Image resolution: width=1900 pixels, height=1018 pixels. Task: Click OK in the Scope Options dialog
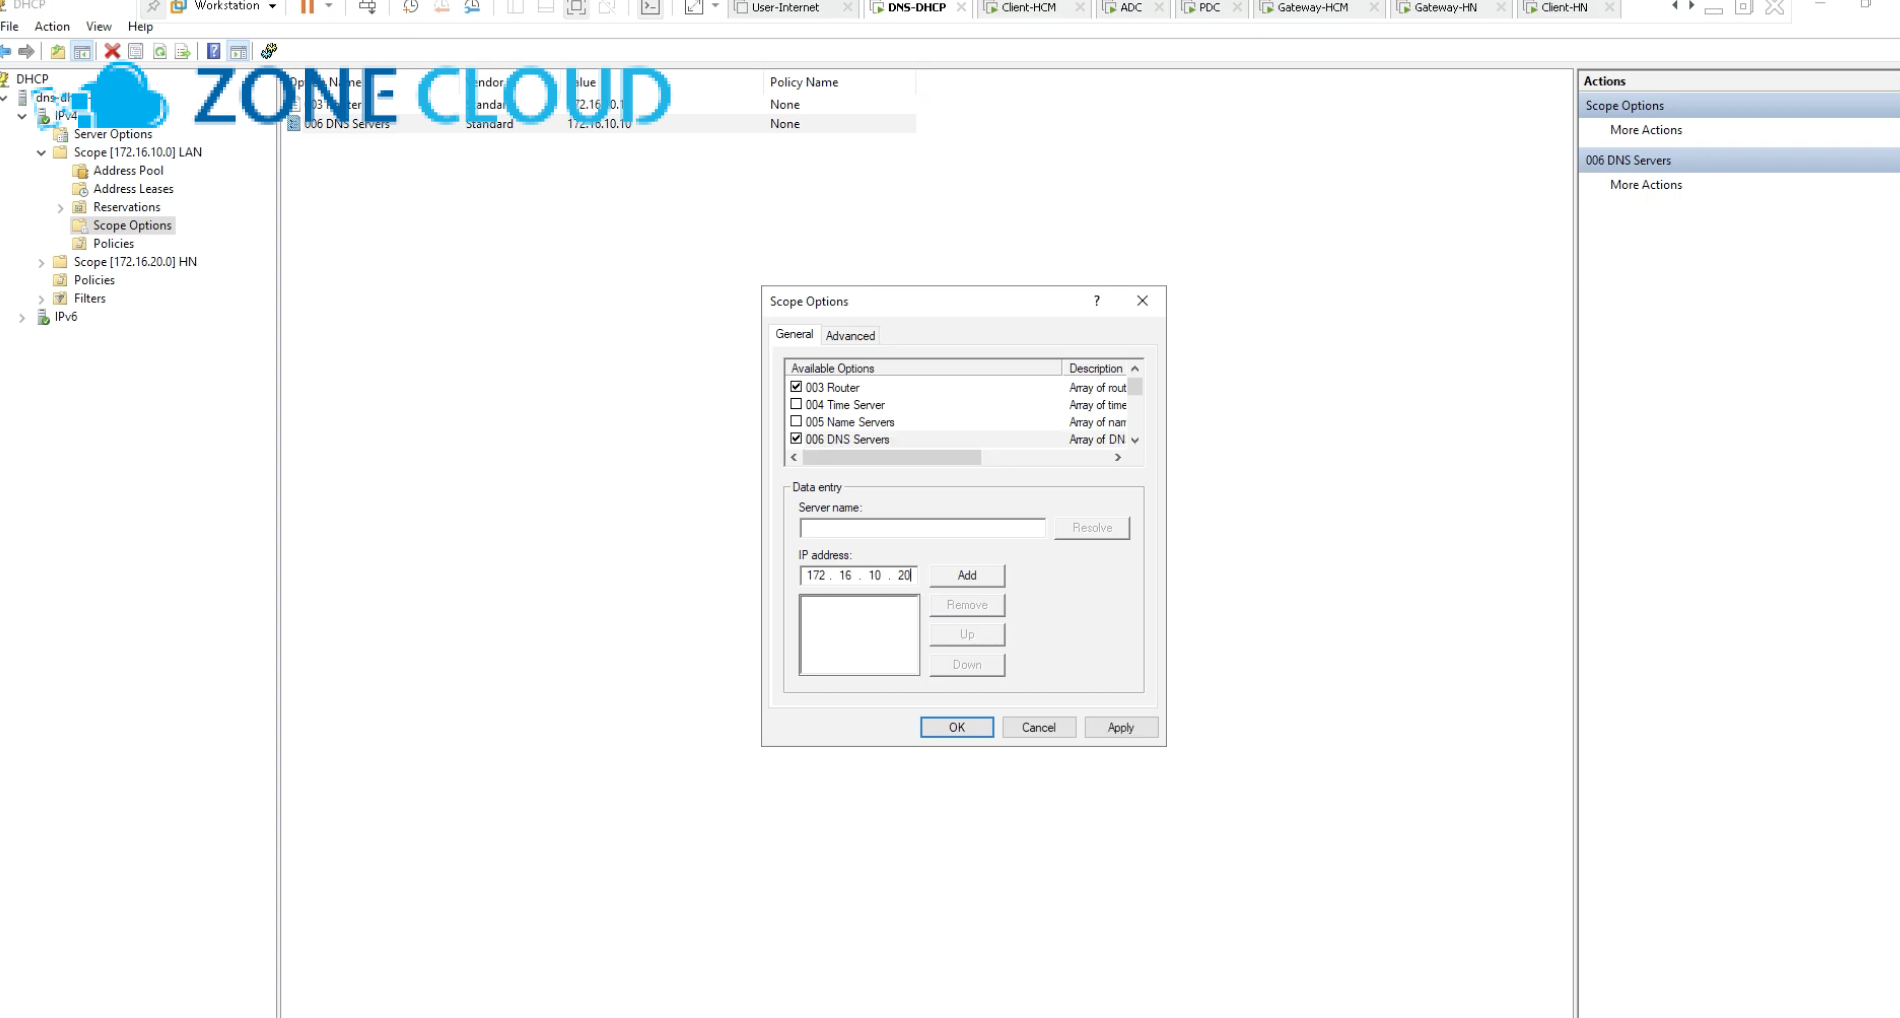click(x=957, y=727)
